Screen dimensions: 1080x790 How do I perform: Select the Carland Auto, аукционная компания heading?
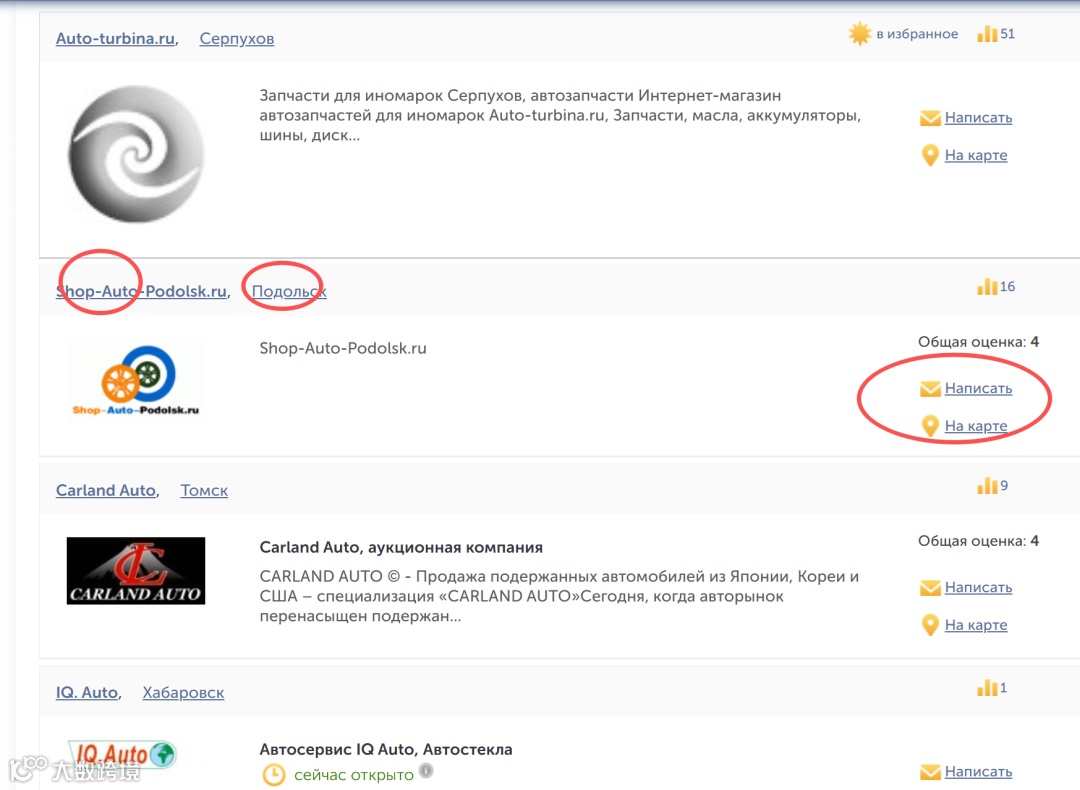click(x=401, y=548)
